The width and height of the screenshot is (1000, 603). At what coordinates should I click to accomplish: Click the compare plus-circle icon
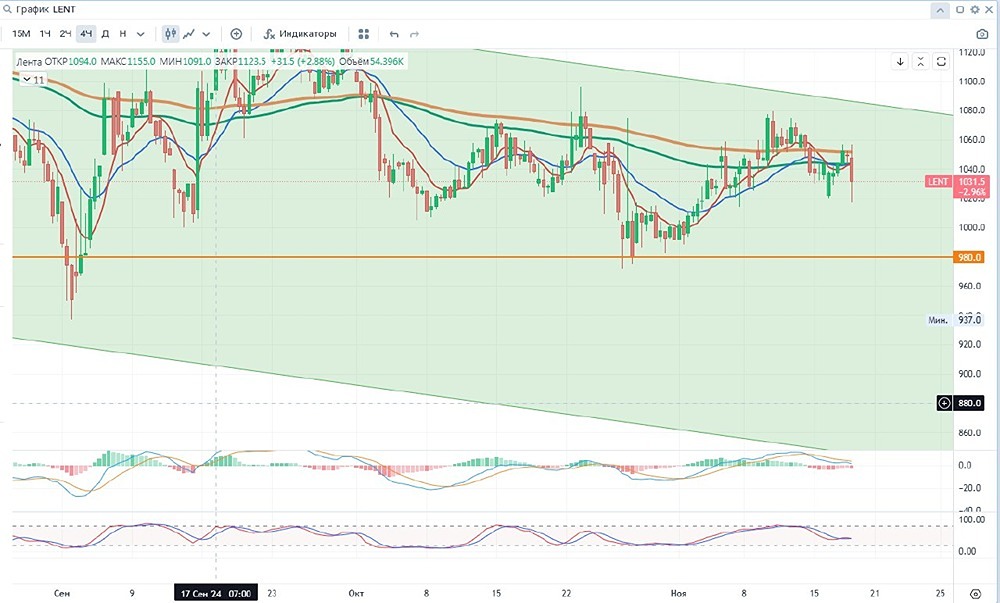236,34
